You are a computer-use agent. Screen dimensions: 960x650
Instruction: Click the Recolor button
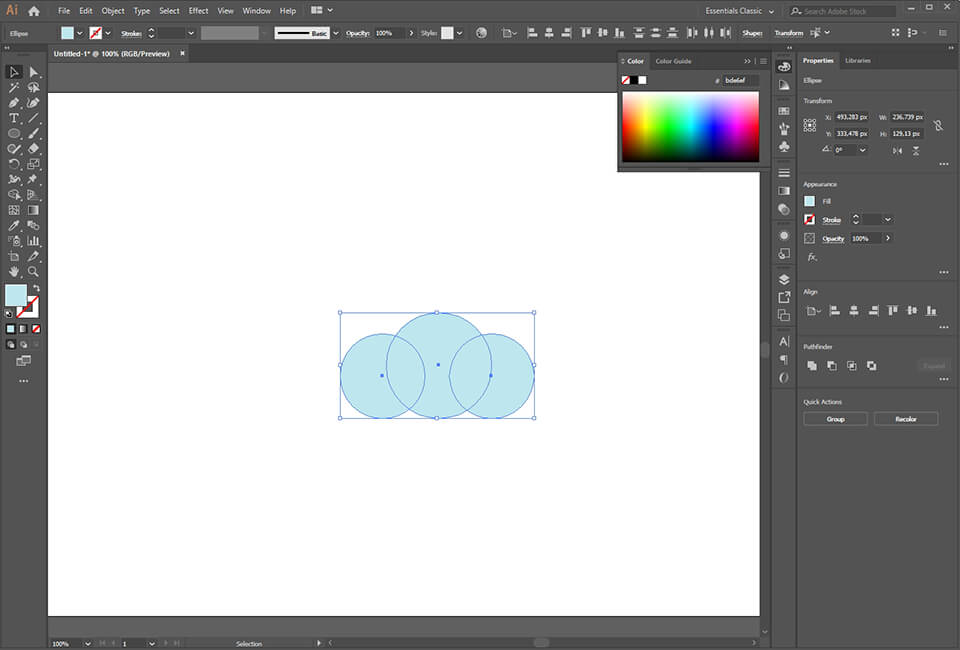905,418
